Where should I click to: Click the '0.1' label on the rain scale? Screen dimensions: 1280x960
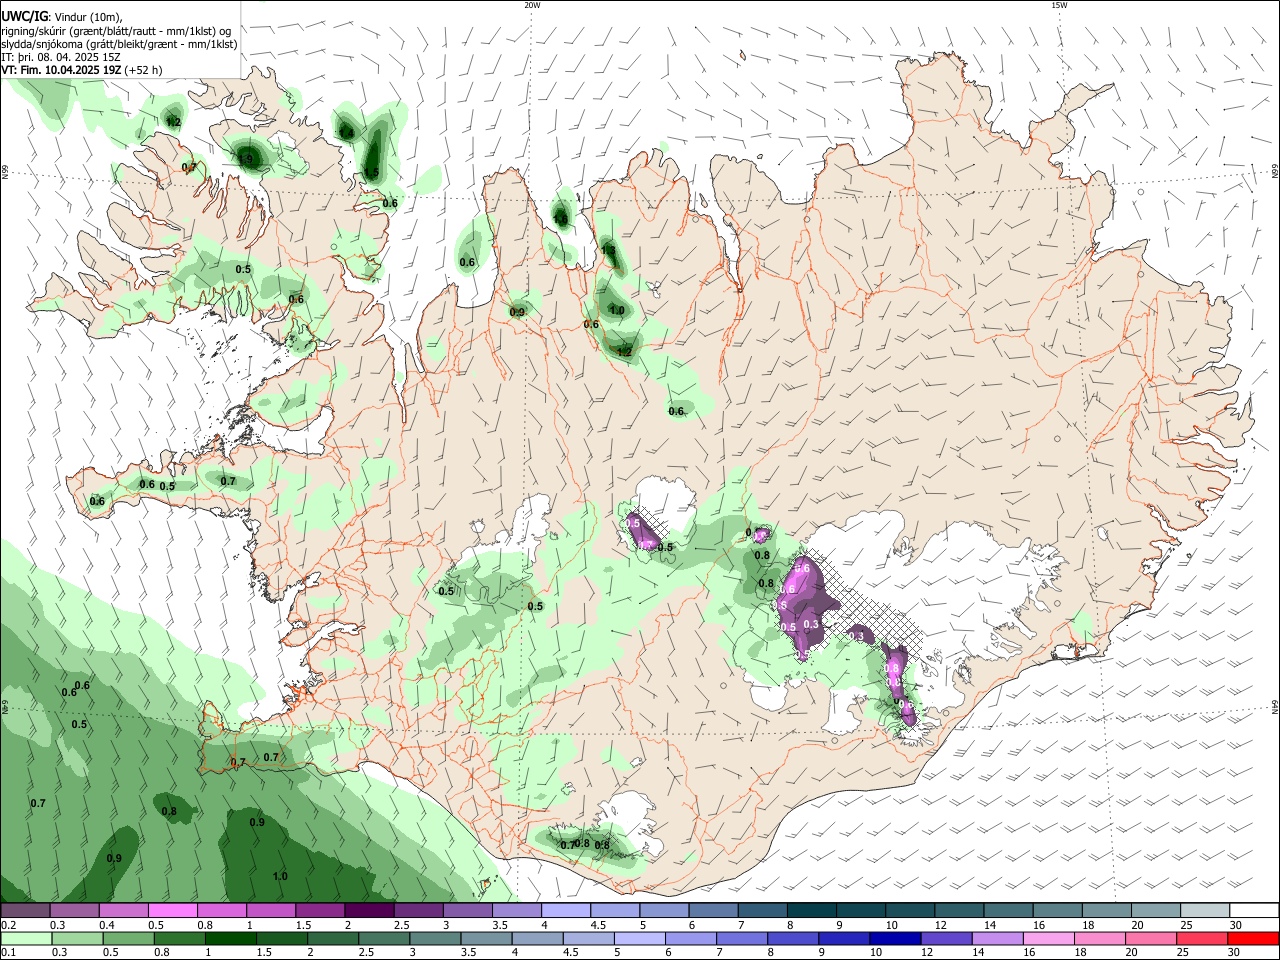[x=8, y=952]
